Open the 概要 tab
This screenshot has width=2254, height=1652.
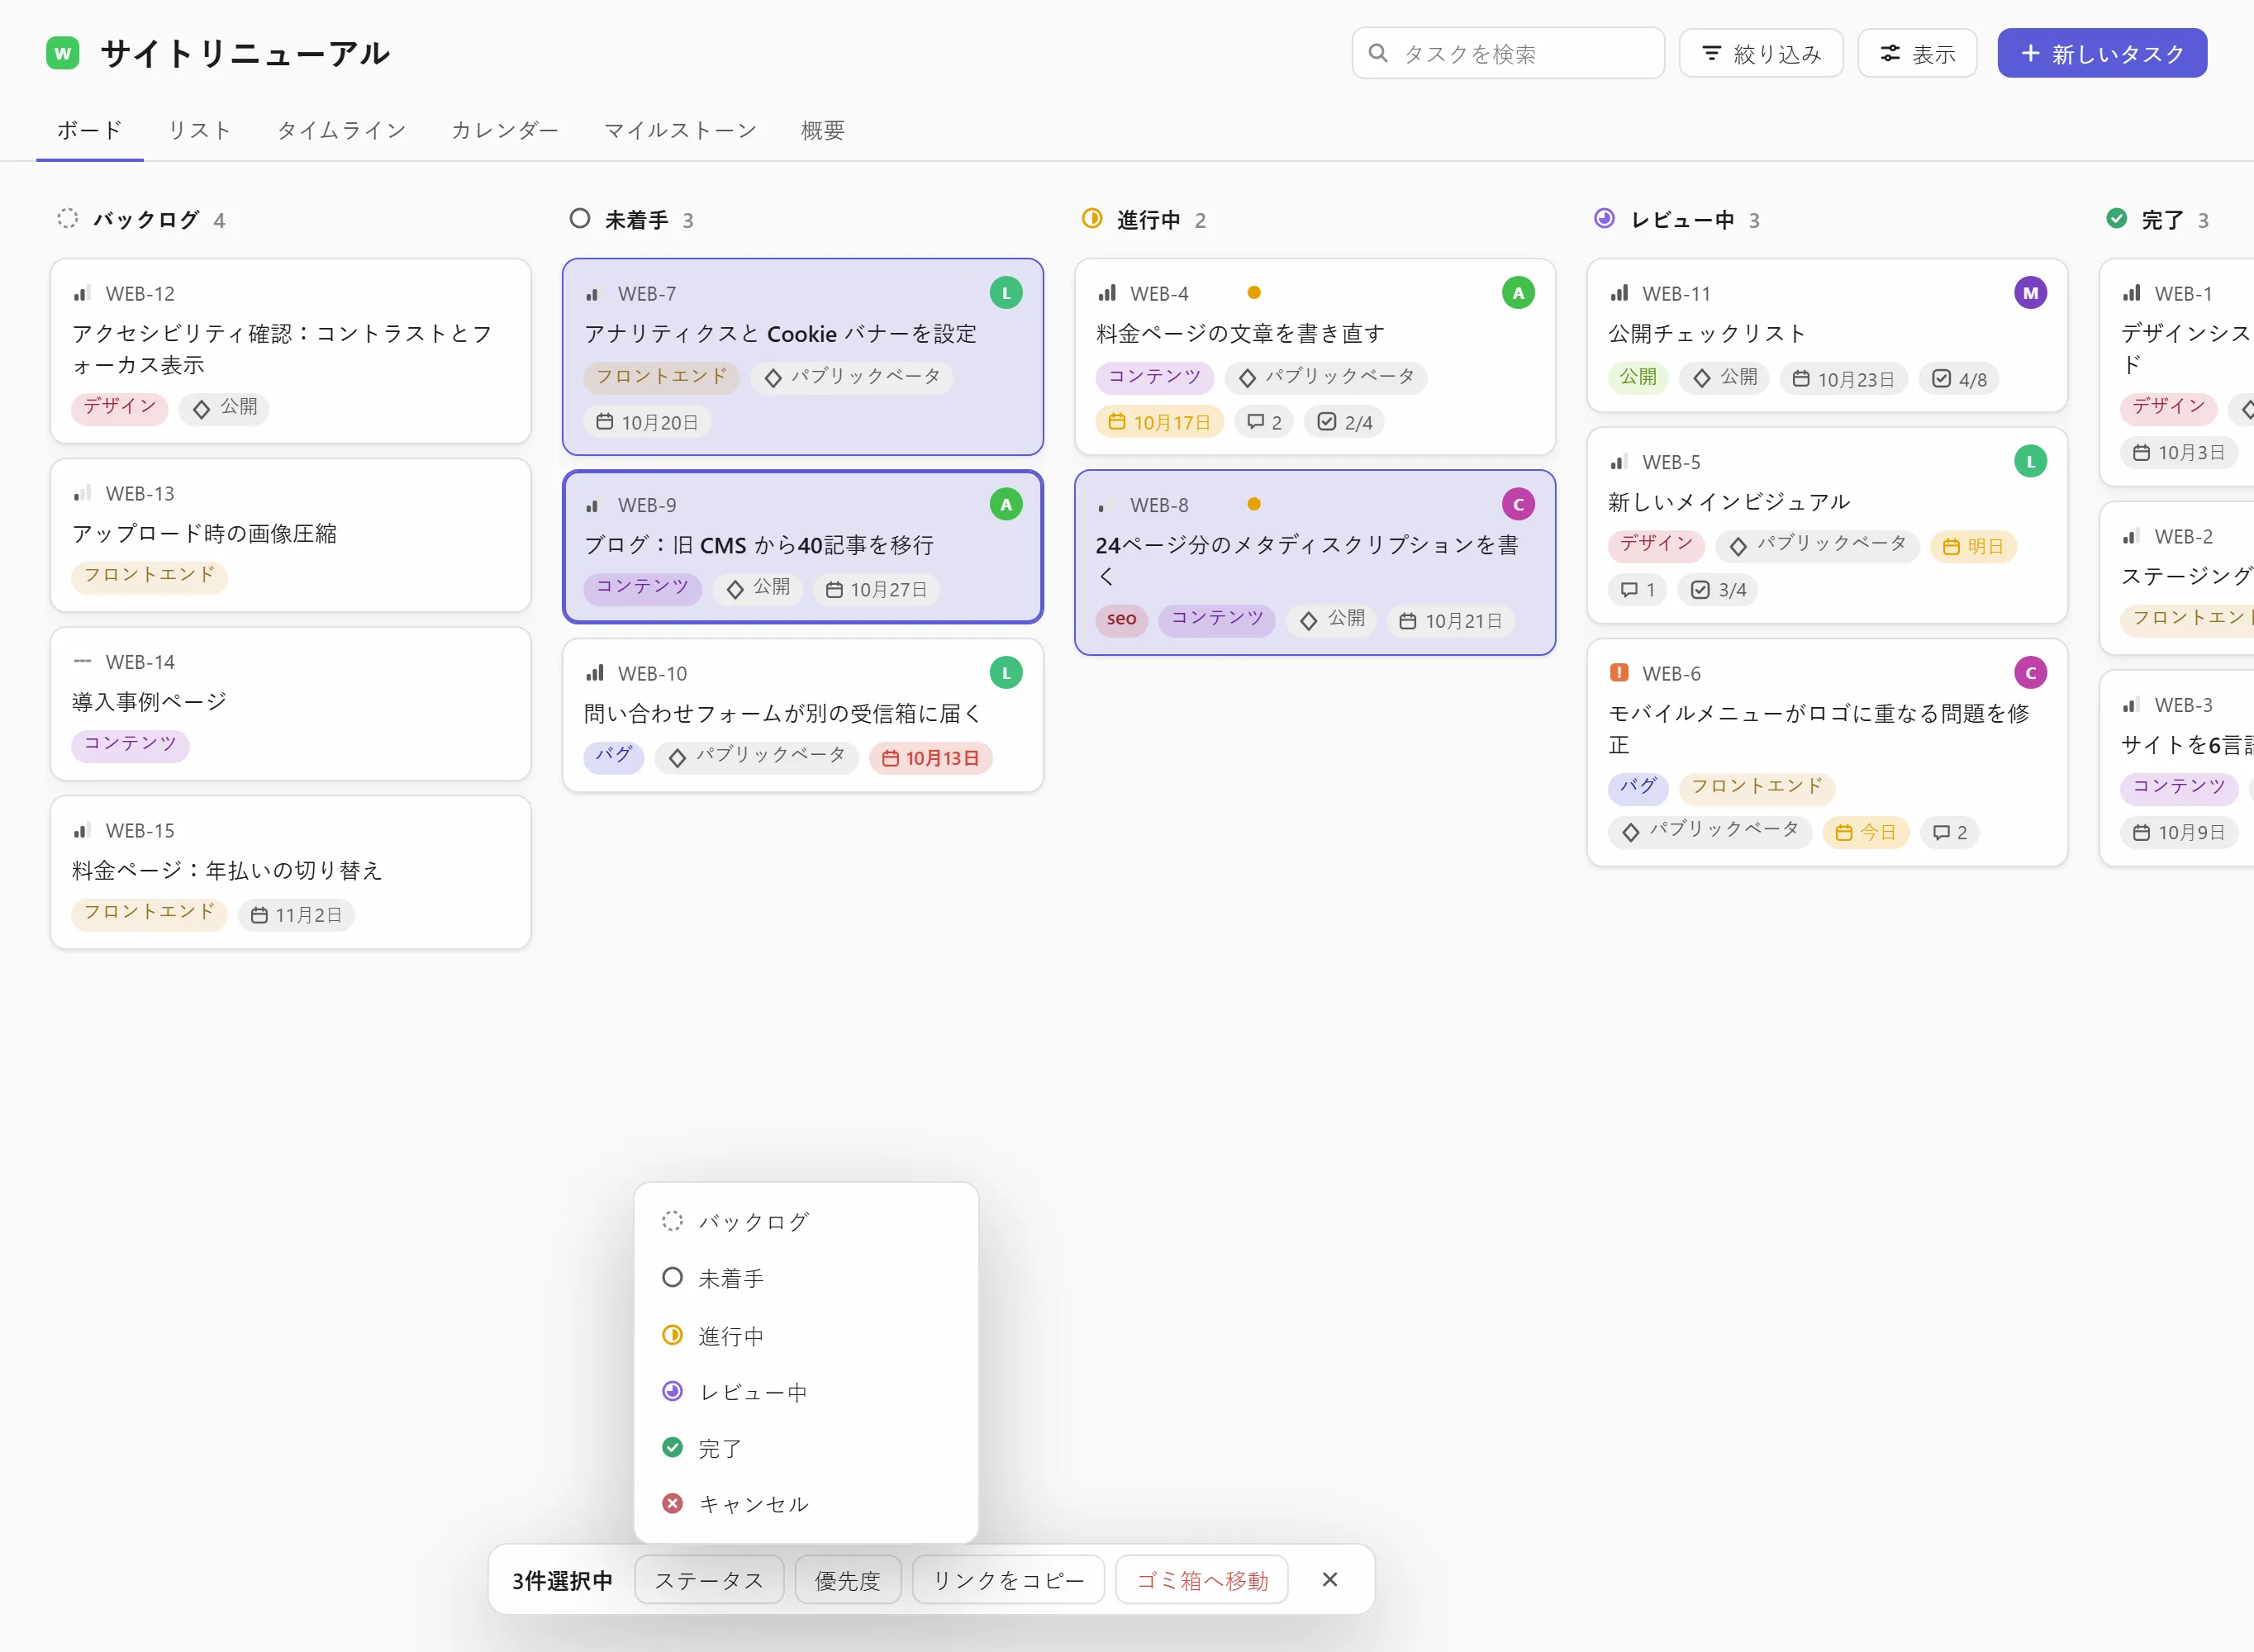[823, 130]
